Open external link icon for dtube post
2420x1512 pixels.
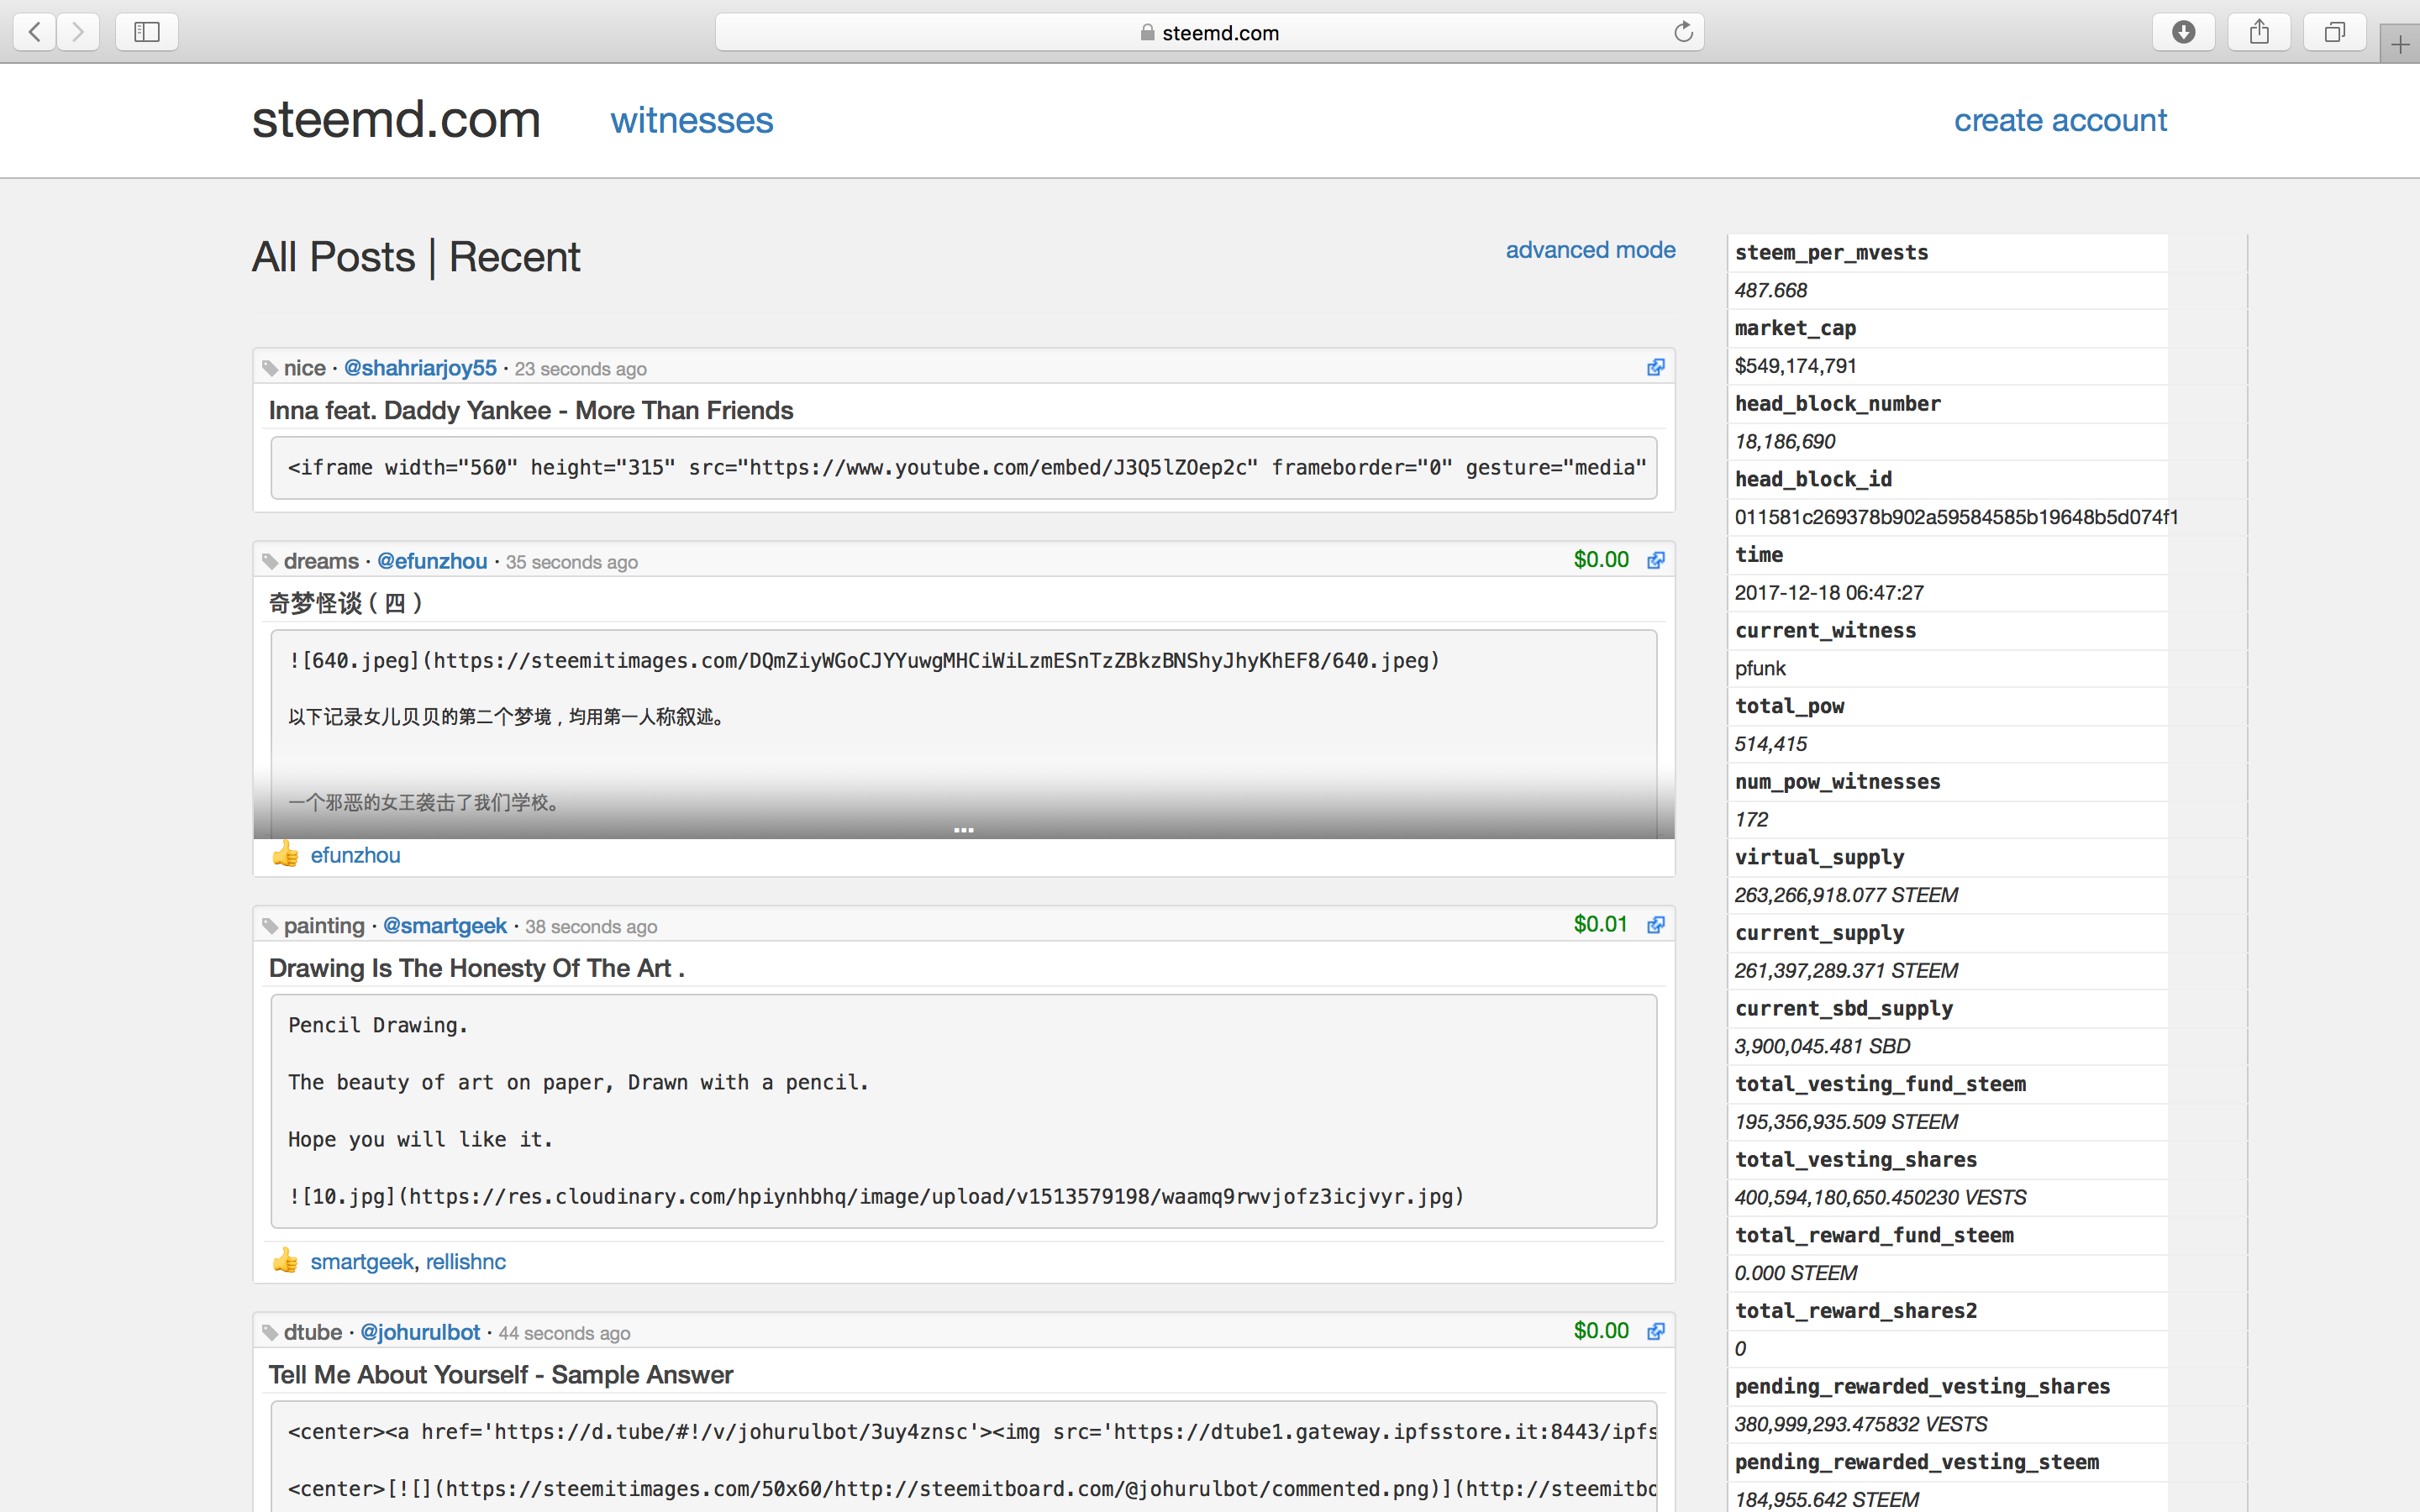pyautogui.click(x=1656, y=1331)
